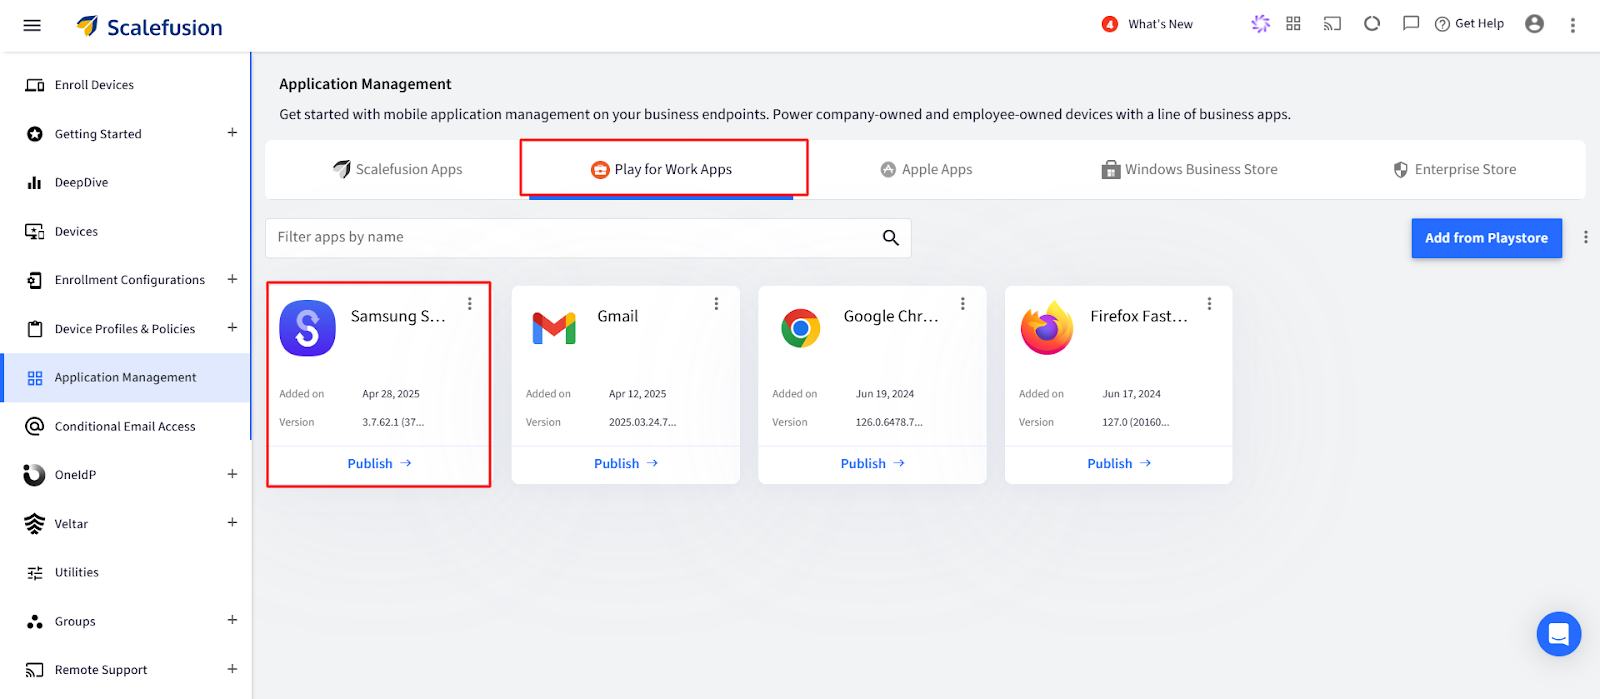Open Getting Started in sidebar
Viewport: 1600px width, 699px height.
pos(98,134)
